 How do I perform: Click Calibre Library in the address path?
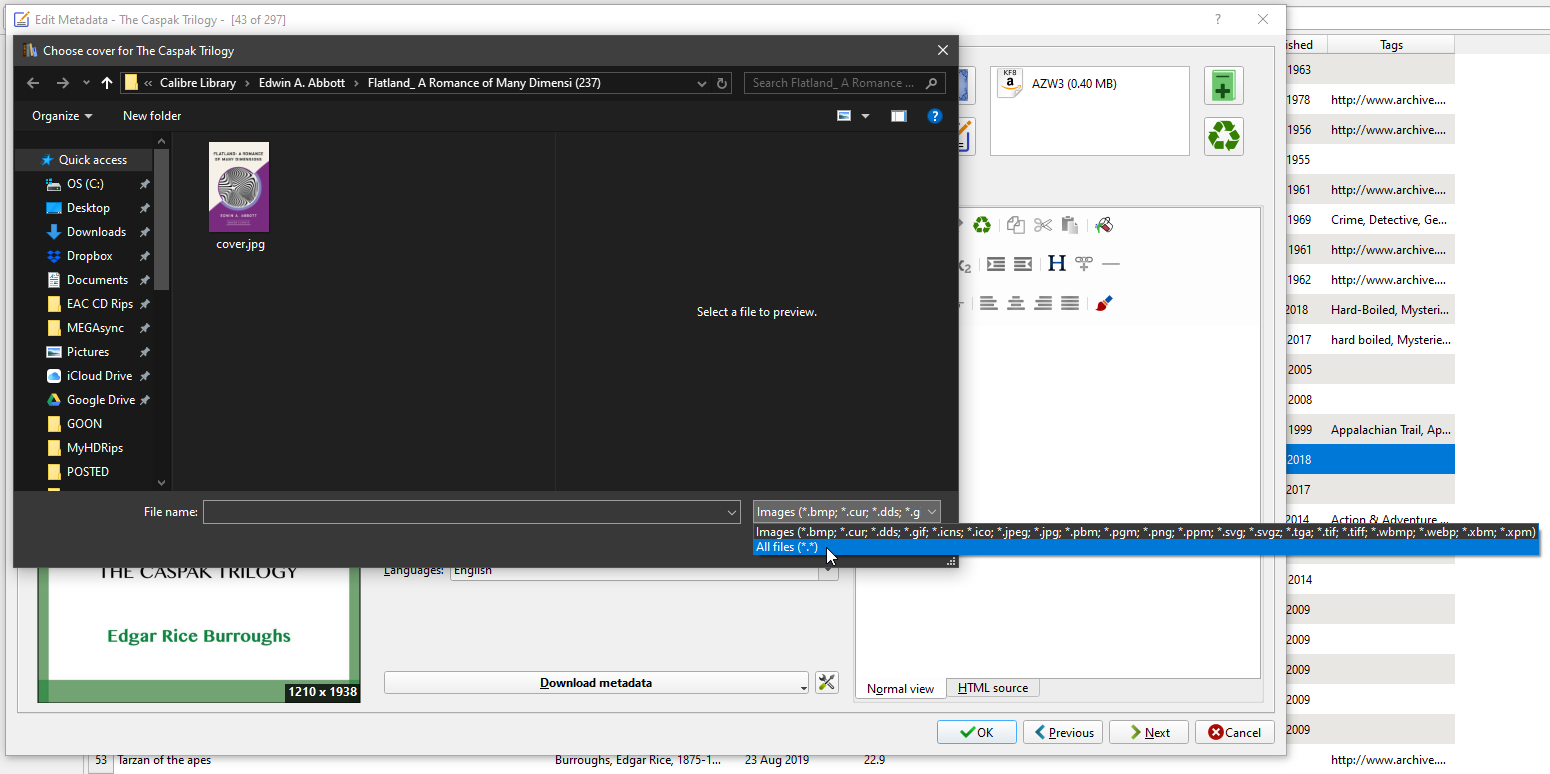coord(198,83)
